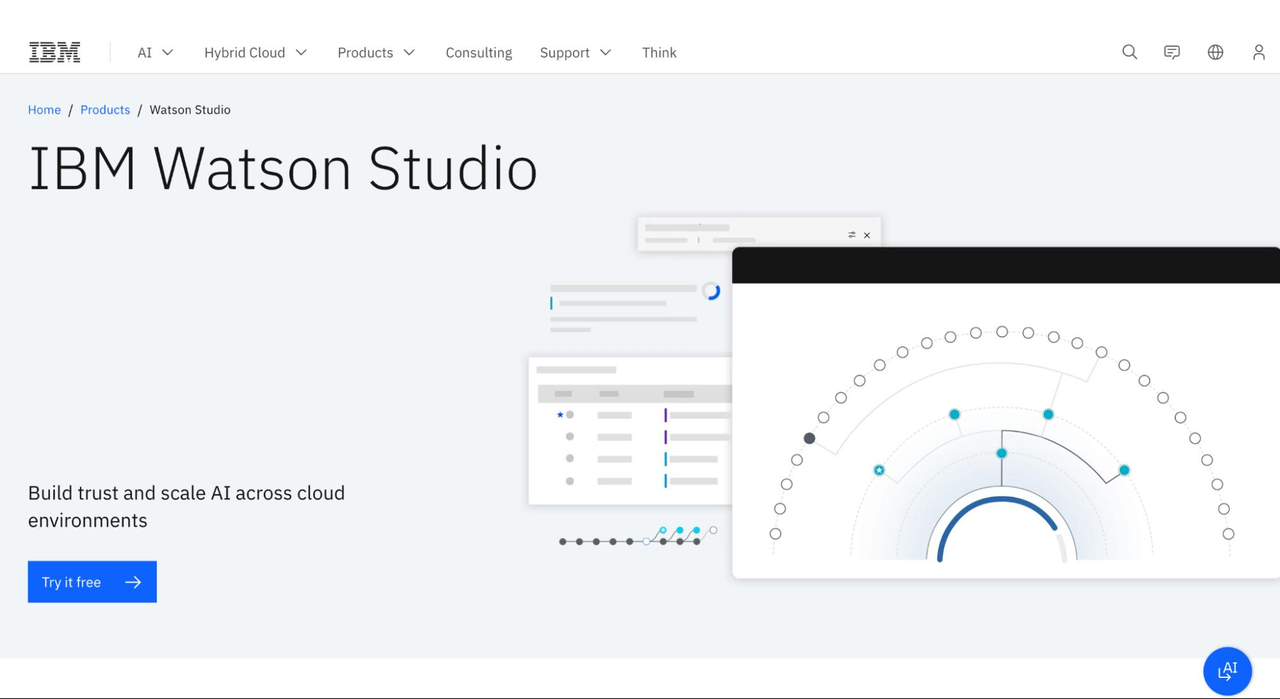Viewport: 1280px width, 699px height.
Task: Click the globe region selector icon
Action: click(1215, 52)
